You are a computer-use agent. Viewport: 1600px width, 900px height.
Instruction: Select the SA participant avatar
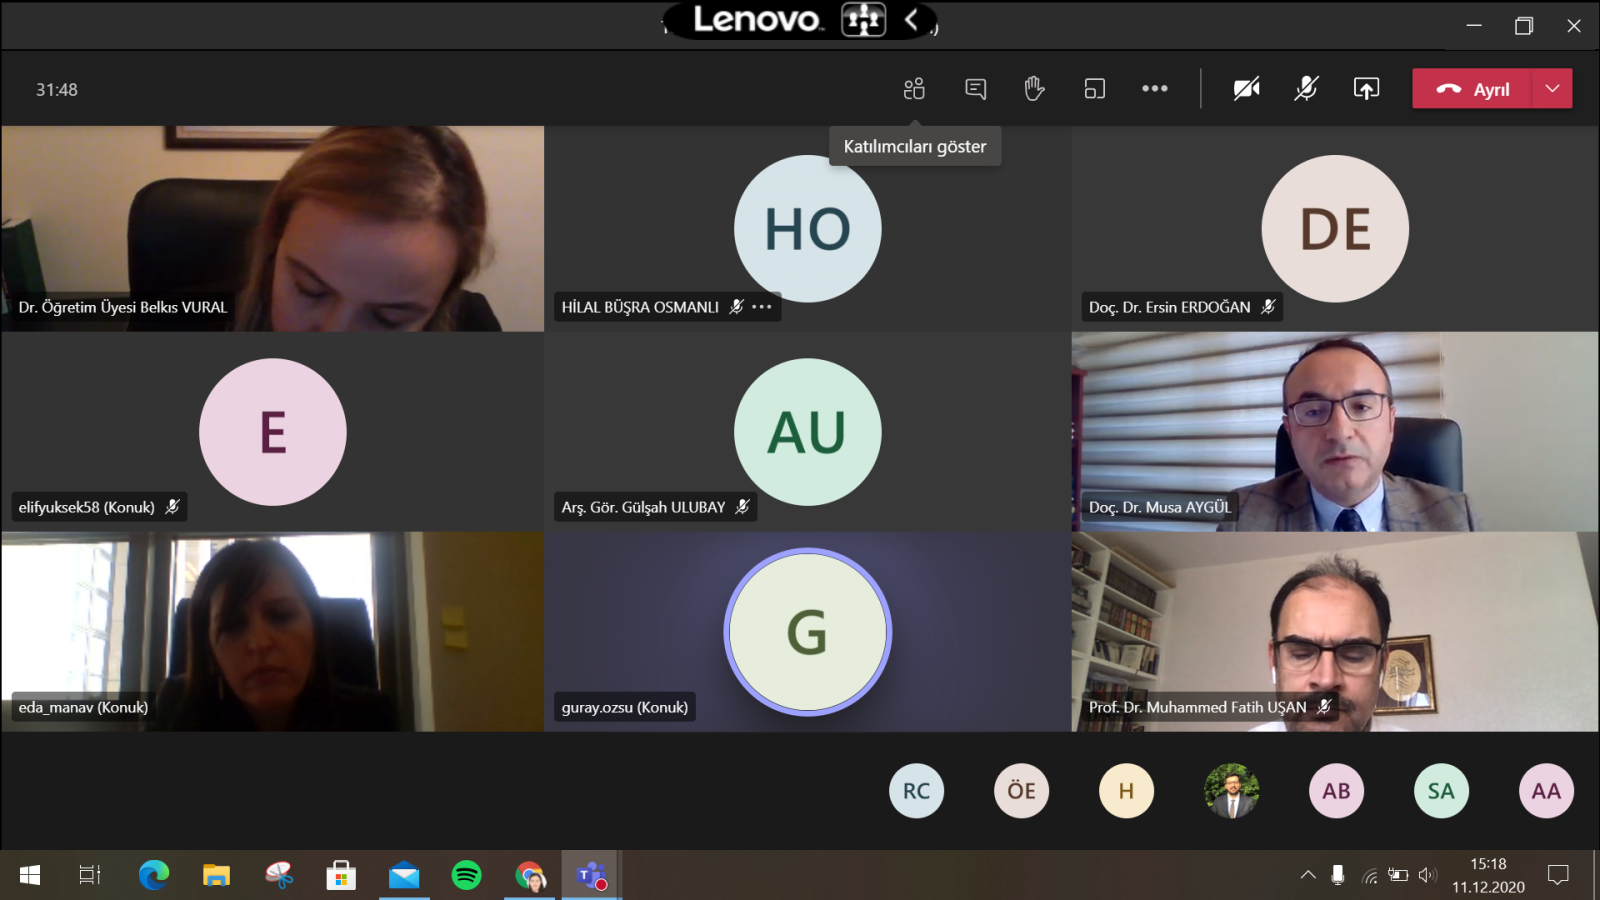[1441, 791]
